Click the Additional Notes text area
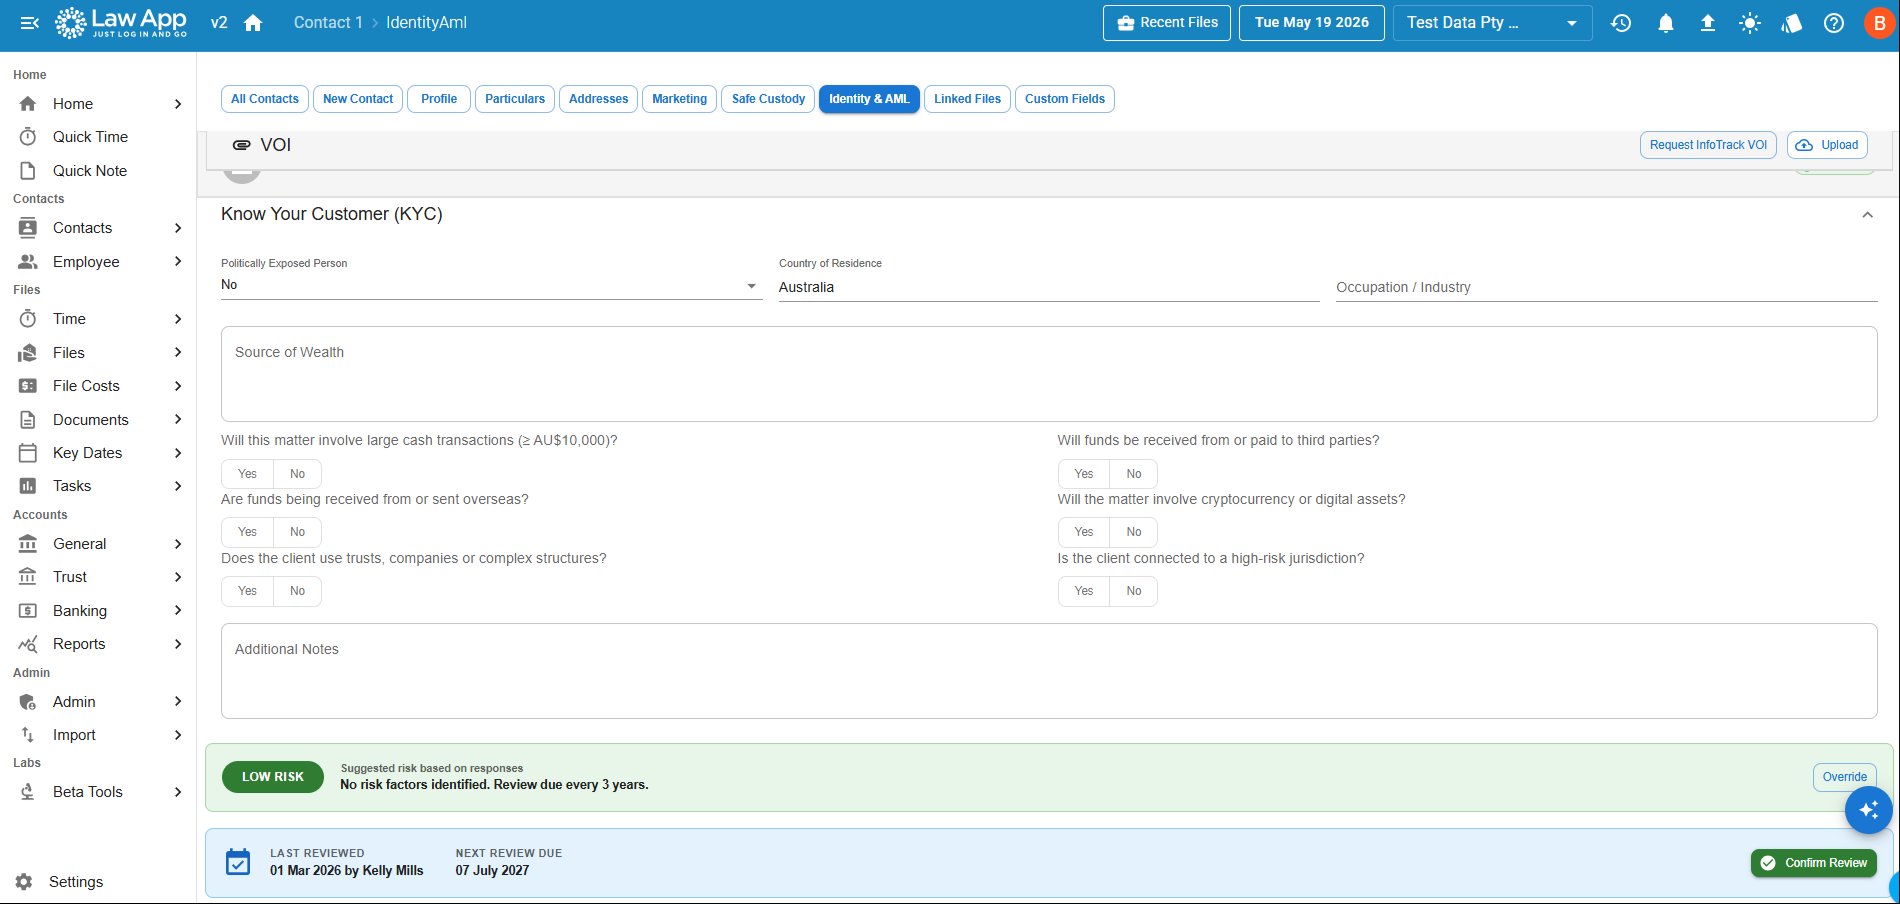 pyautogui.click(x=1049, y=671)
